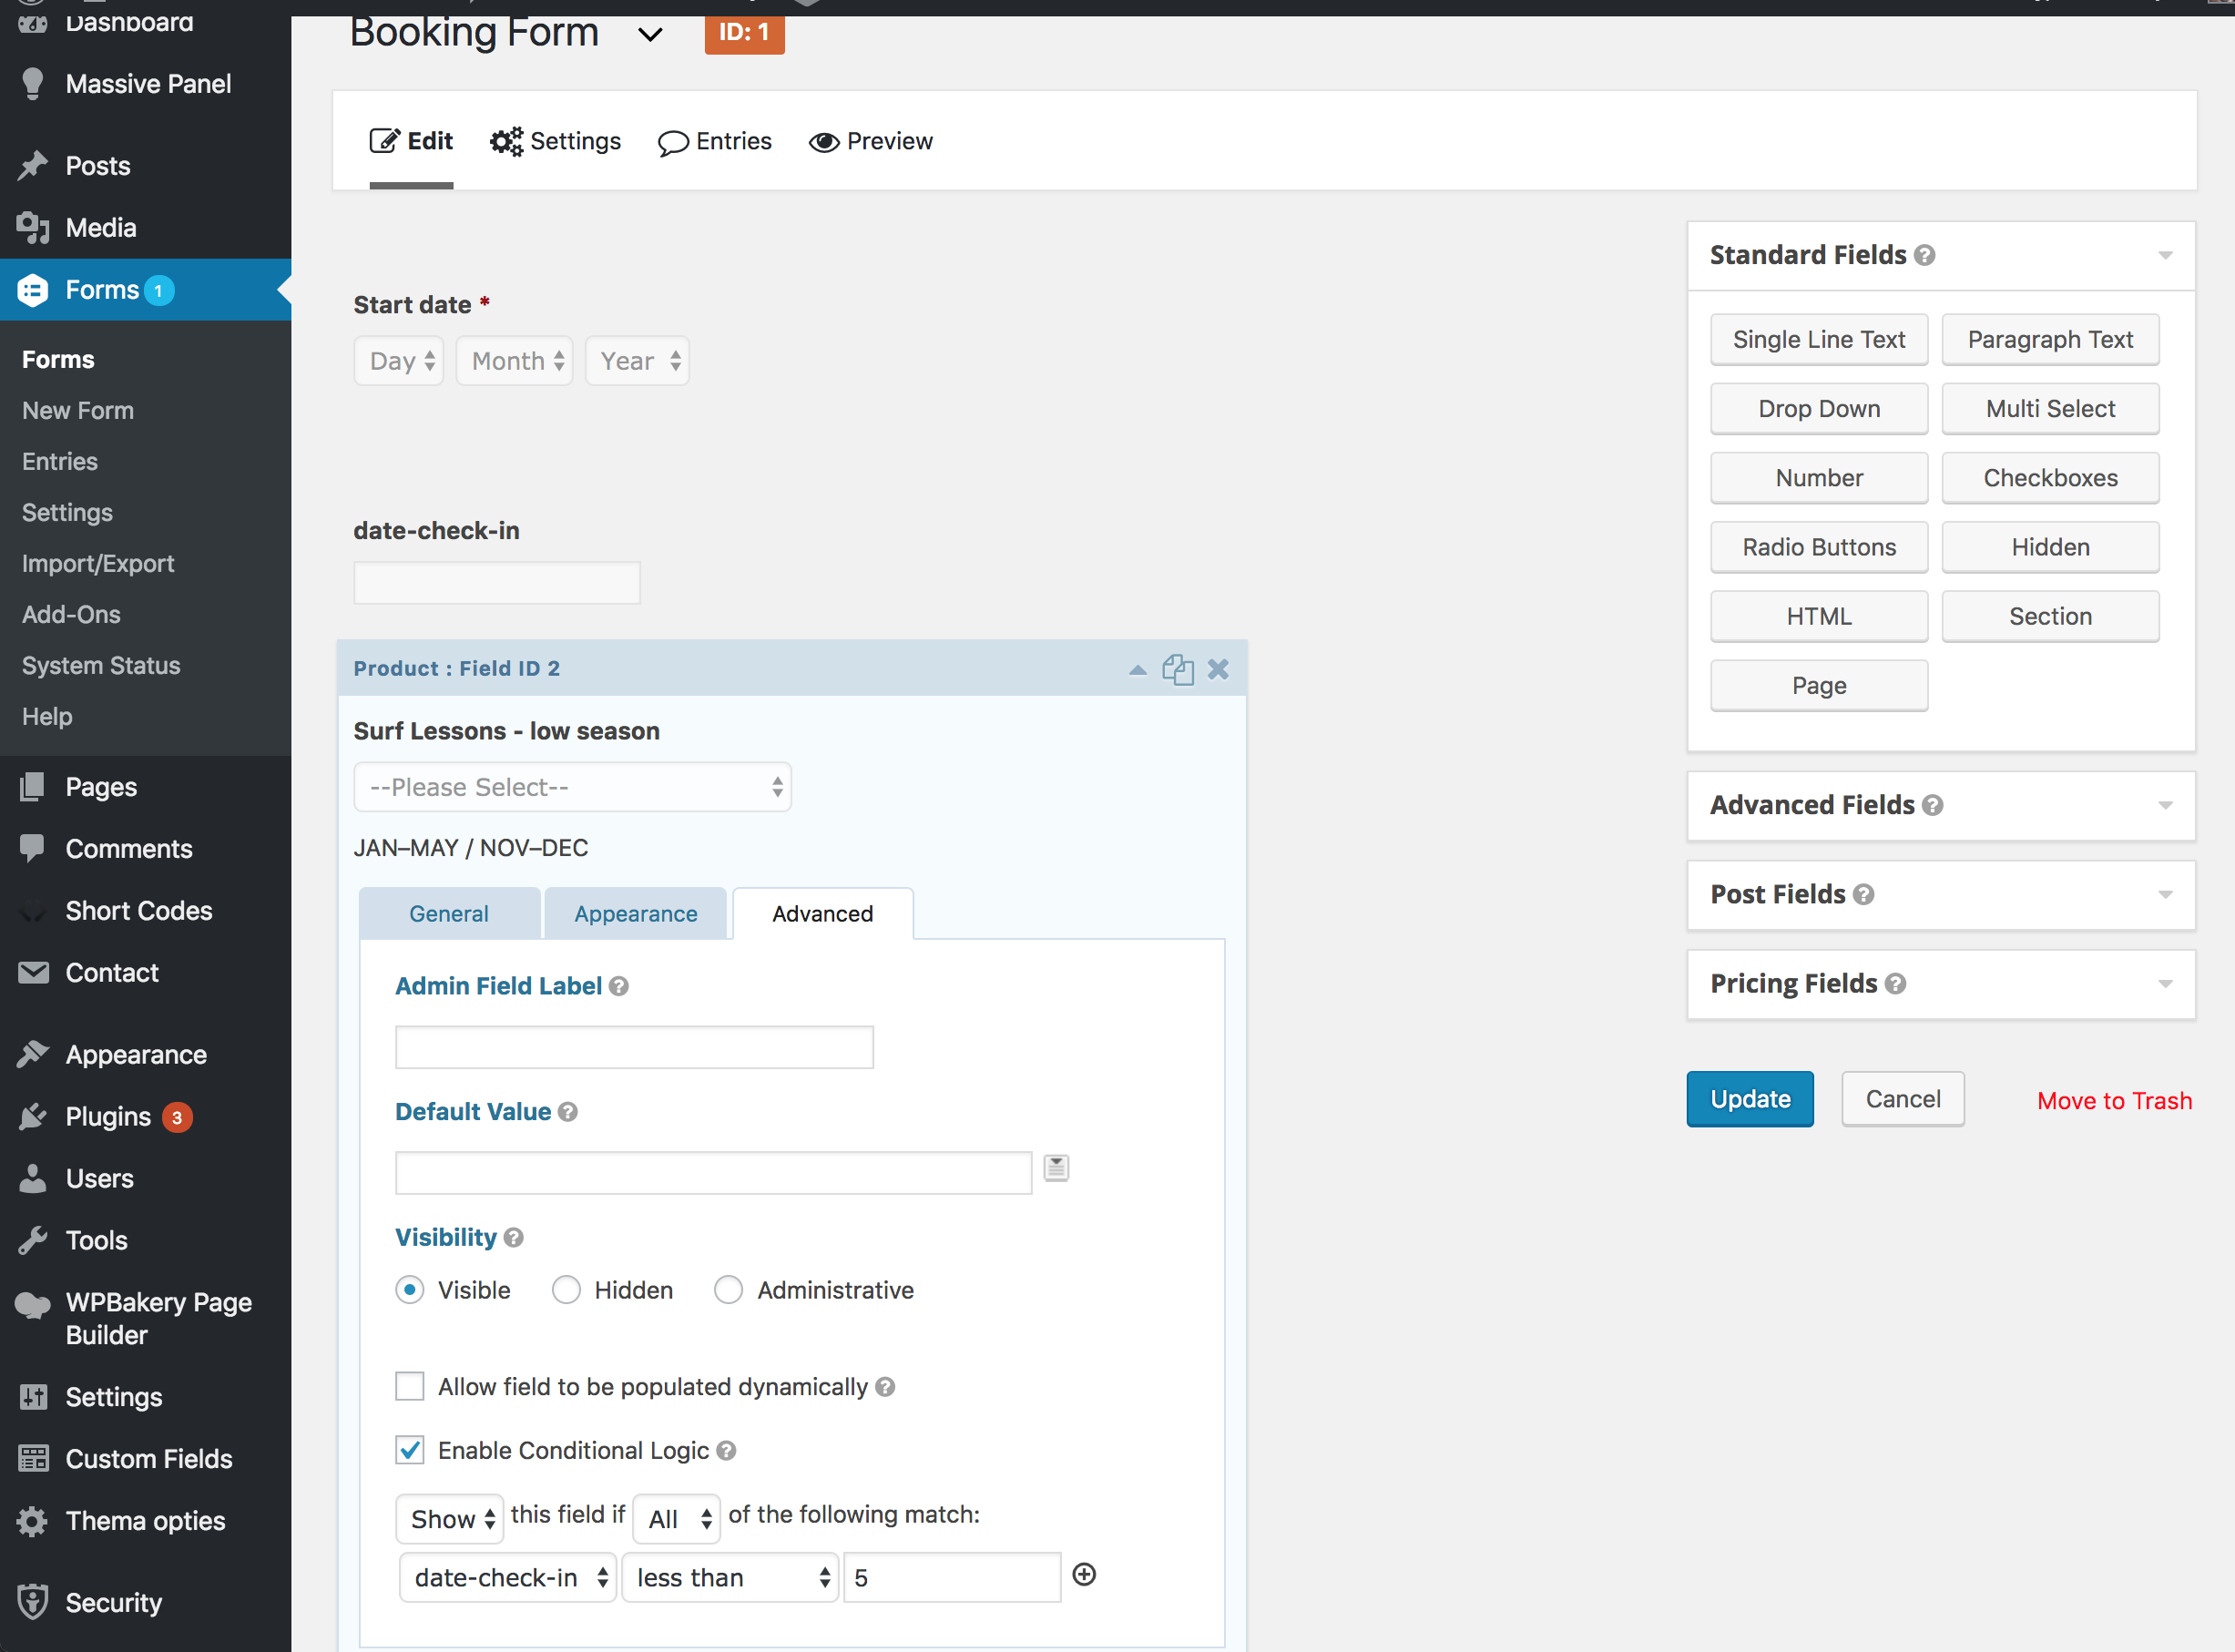The image size is (2235, 1652).
Task: Check Allow field to be populated dynamically
Action: pos(410,1387)
